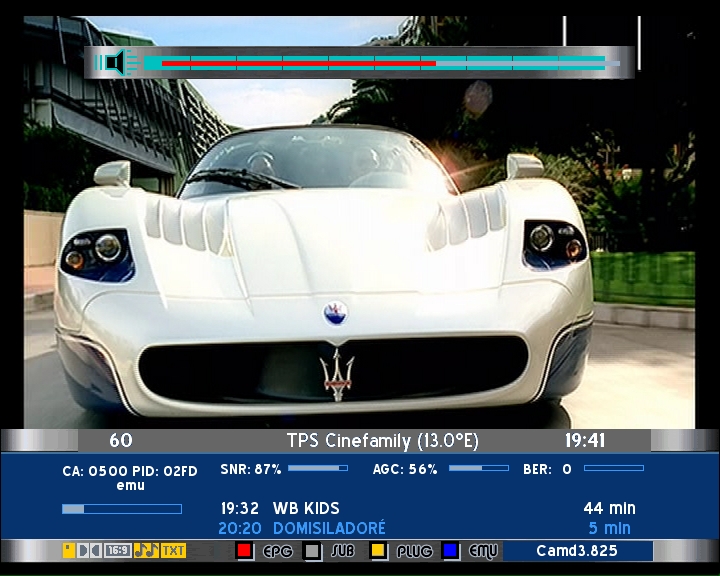Select the blue color key
720x576 pixels.
[x=450, y=551]
